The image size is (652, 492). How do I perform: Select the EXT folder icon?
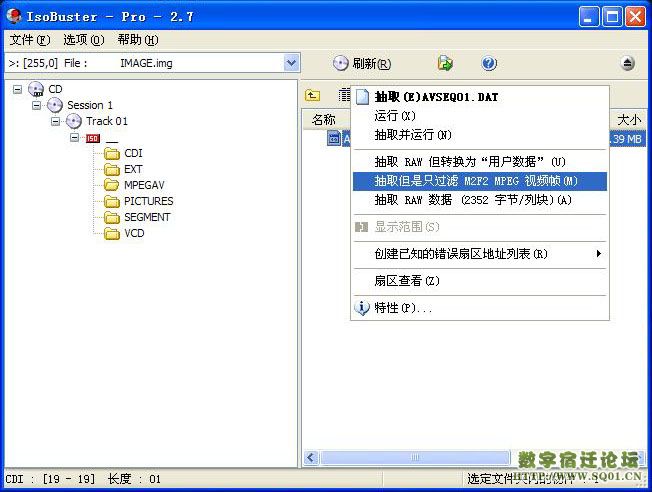[112, 169]
